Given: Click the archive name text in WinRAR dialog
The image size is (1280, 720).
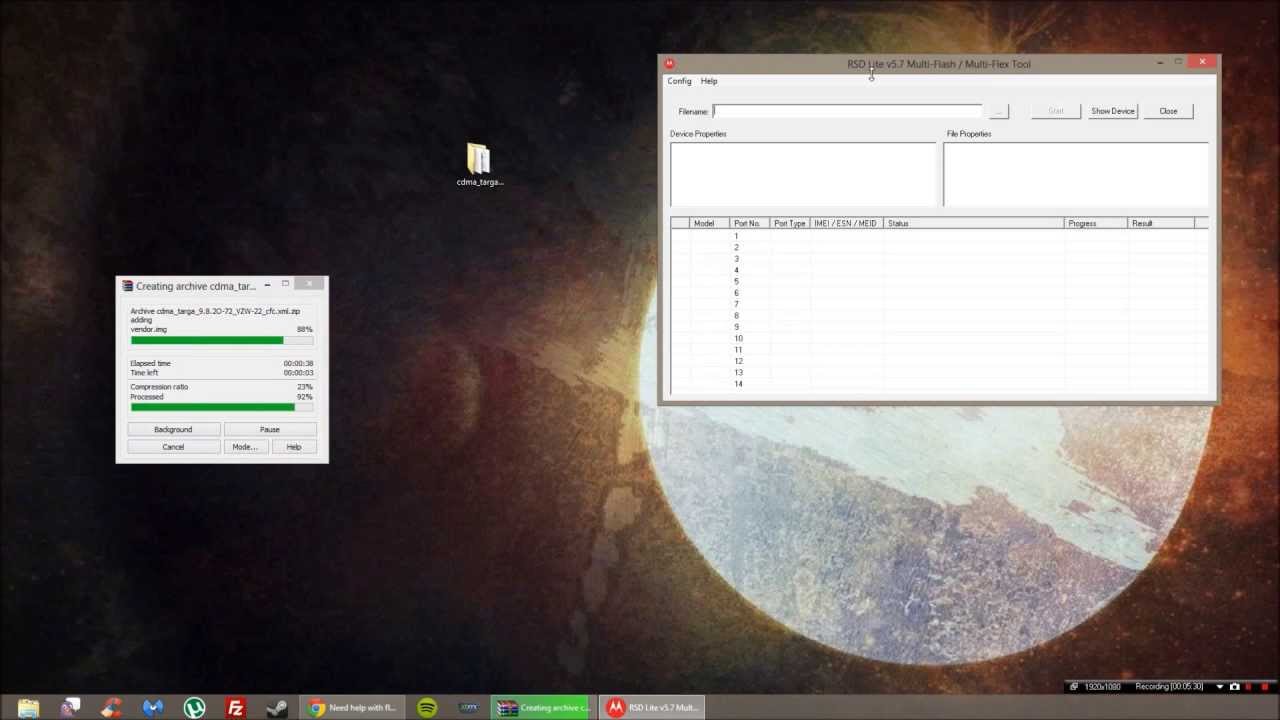Looking at the screenshot, I should coord(215,311).
